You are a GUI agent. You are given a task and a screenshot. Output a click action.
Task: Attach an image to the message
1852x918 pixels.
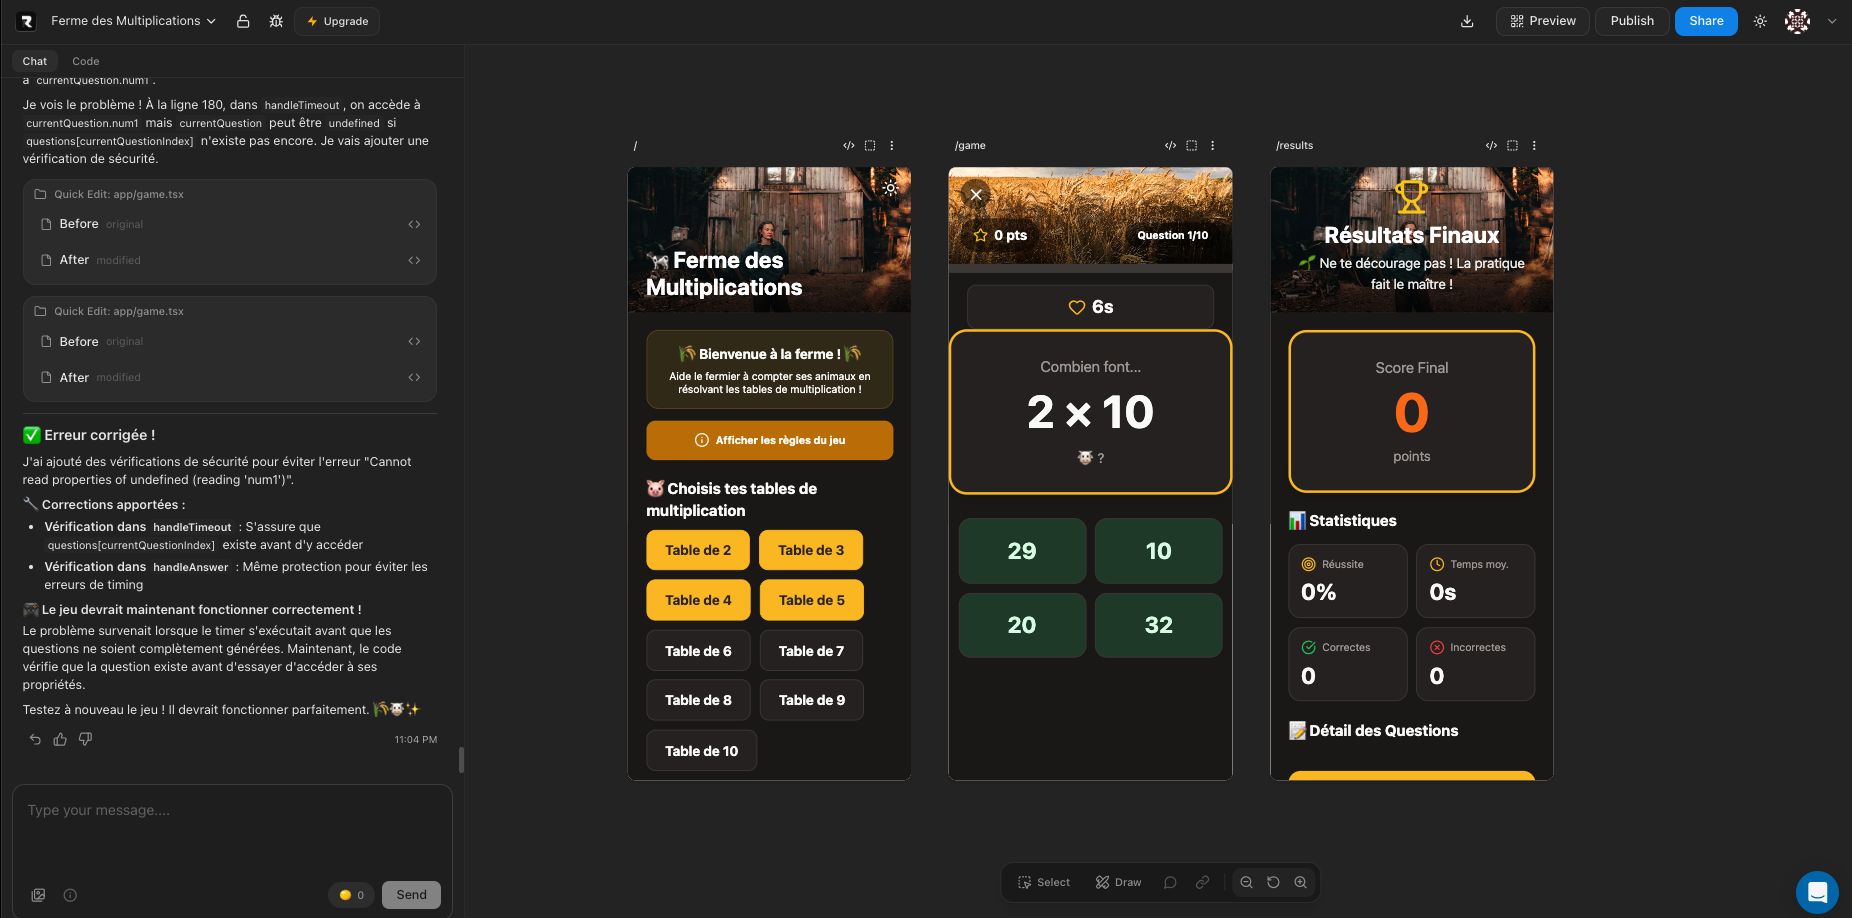coord(38,895)
